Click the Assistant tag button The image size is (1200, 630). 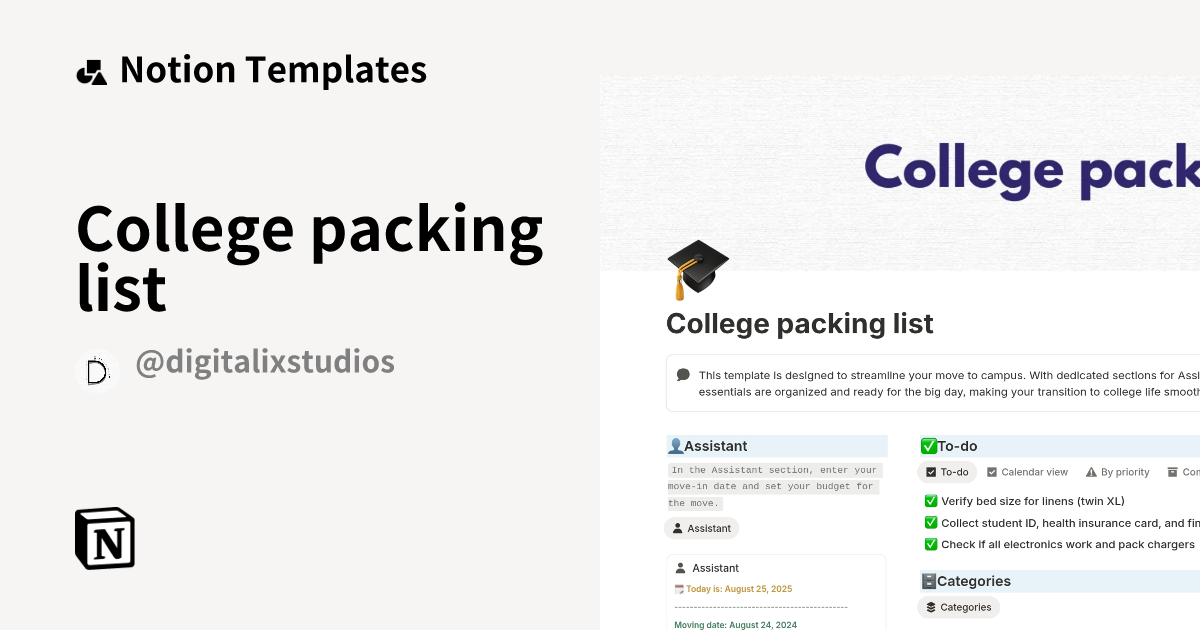click(701, 528)
